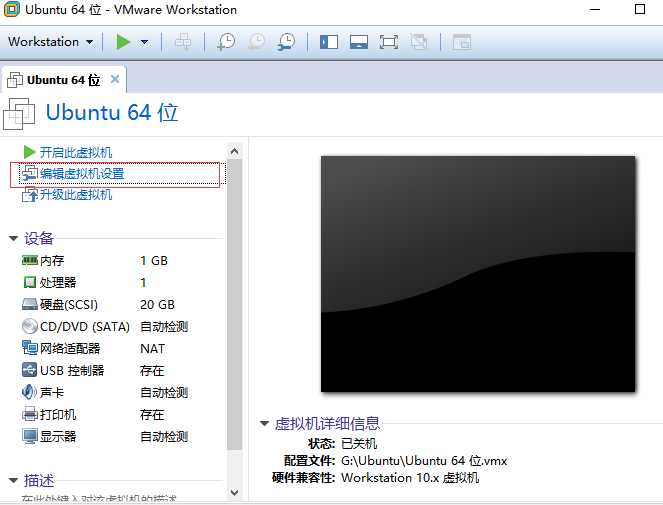Viewport: 663px width, 505px height.
Task: Click the revert to snapshot toolbar icon
Action: (256, 42)
